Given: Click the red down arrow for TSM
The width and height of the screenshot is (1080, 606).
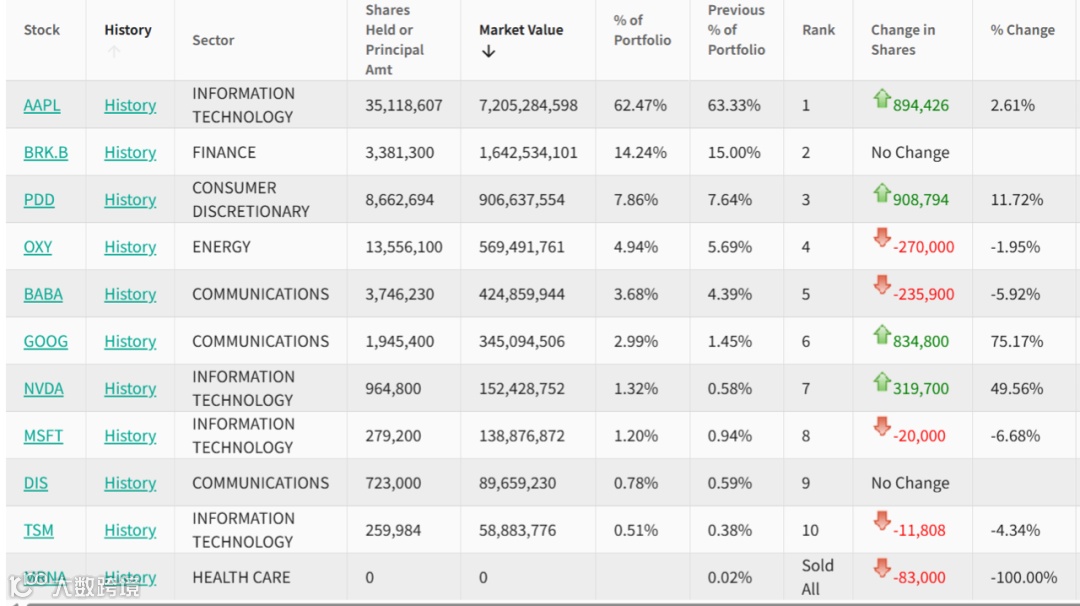Looking at the screenshot, I should tap(881, 521).
